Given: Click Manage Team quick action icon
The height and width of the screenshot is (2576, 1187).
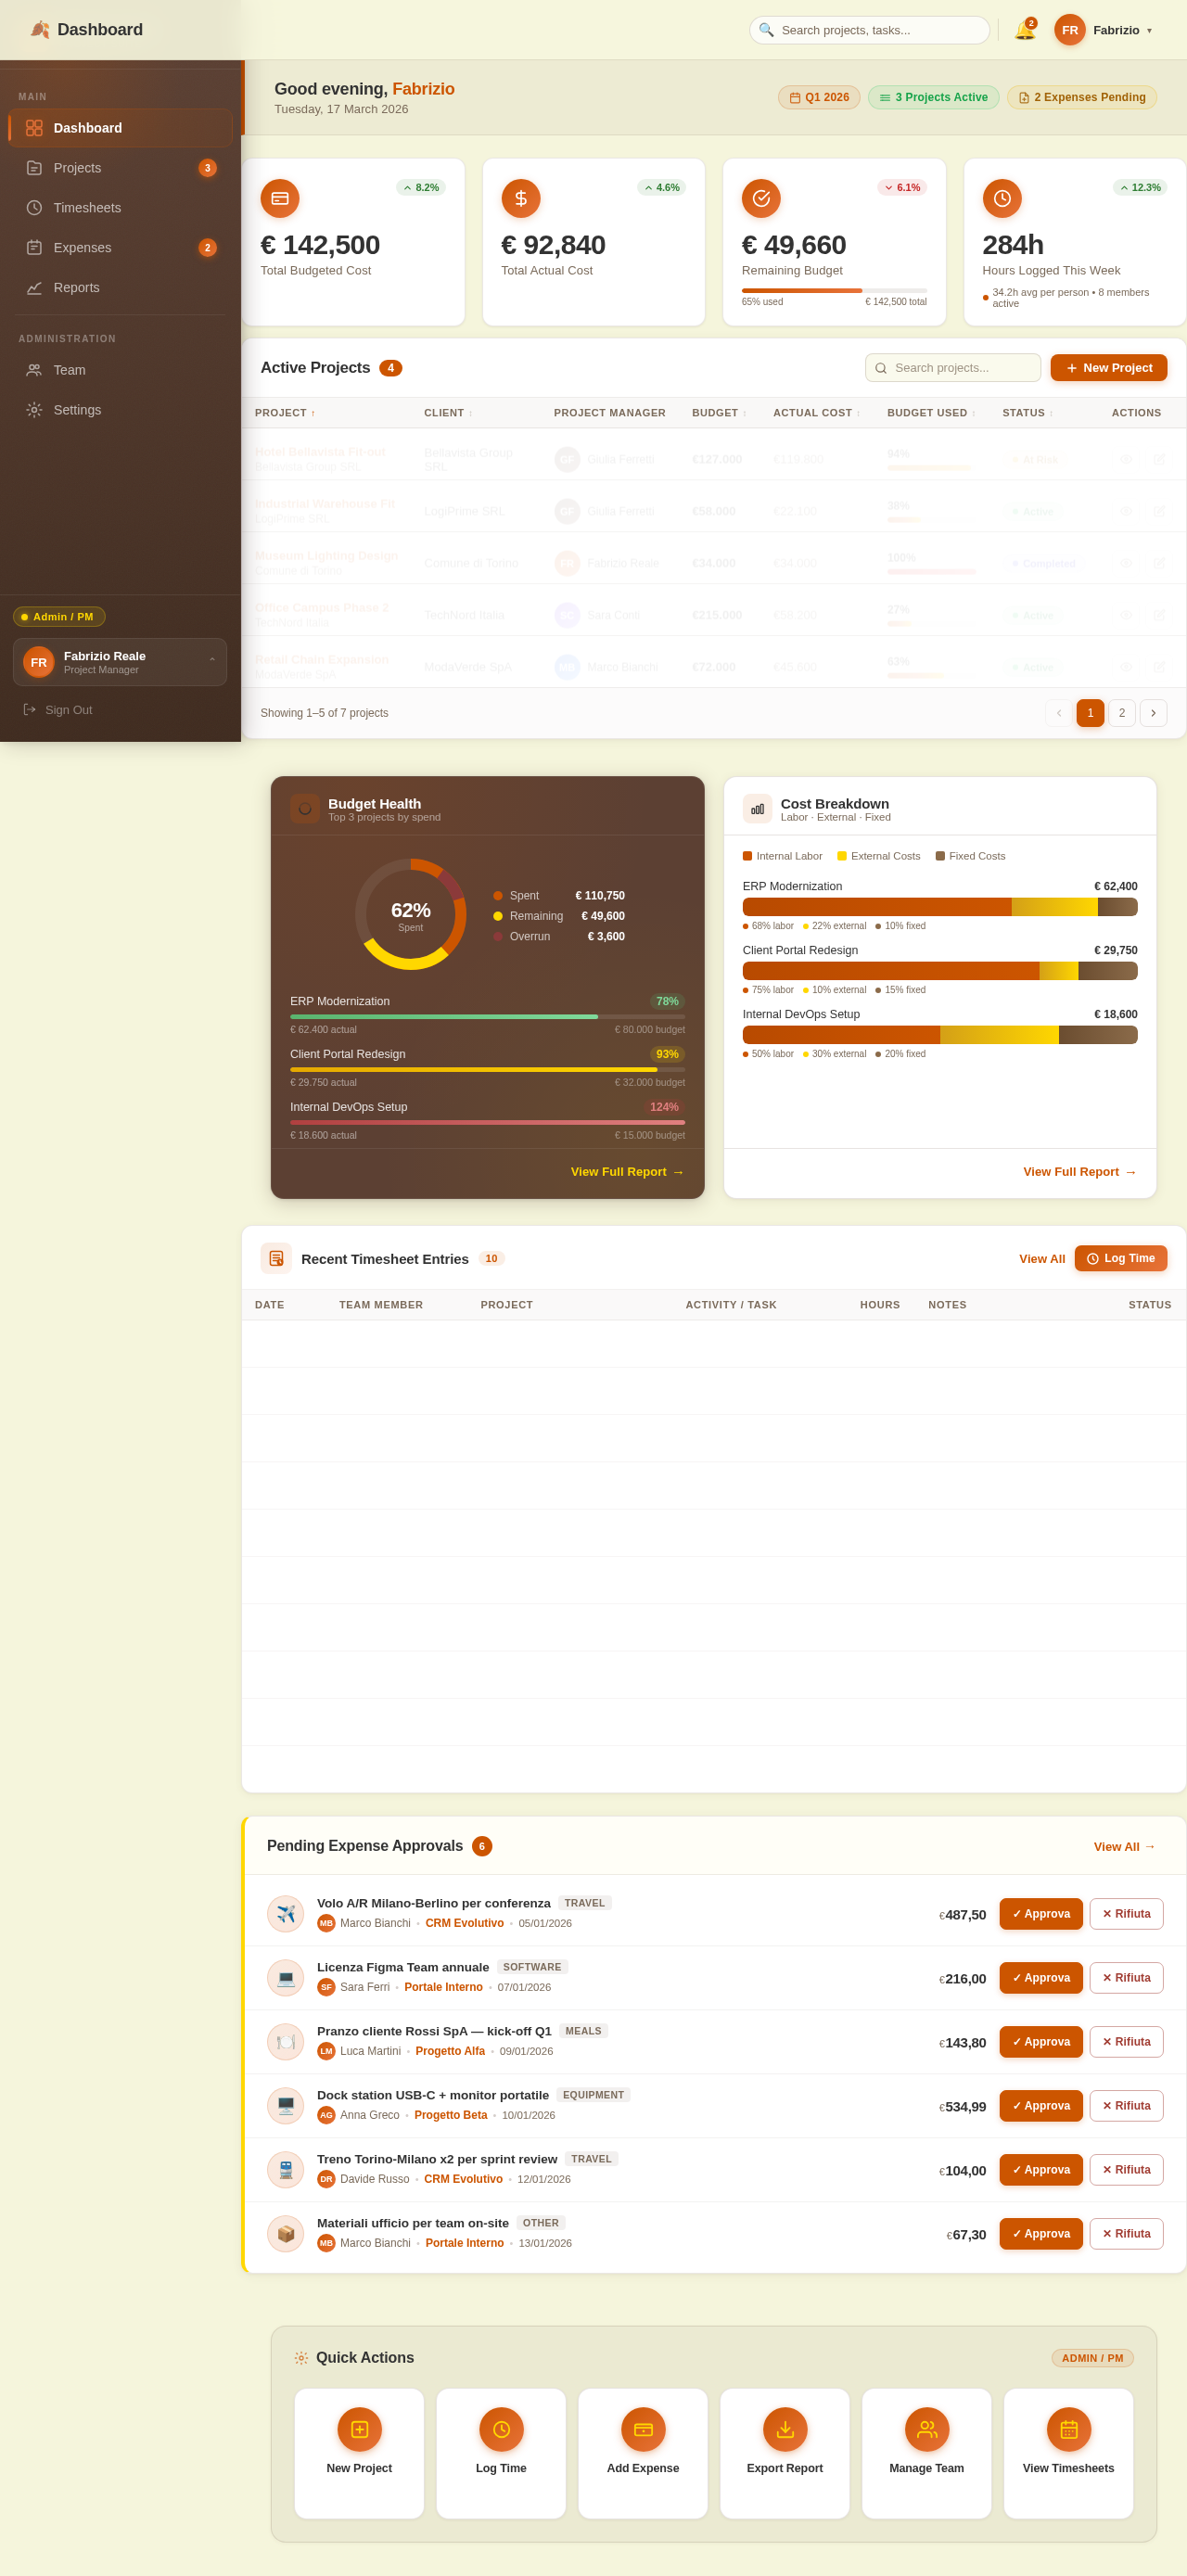Looking at the screenshot, I should pos(927,2429).
